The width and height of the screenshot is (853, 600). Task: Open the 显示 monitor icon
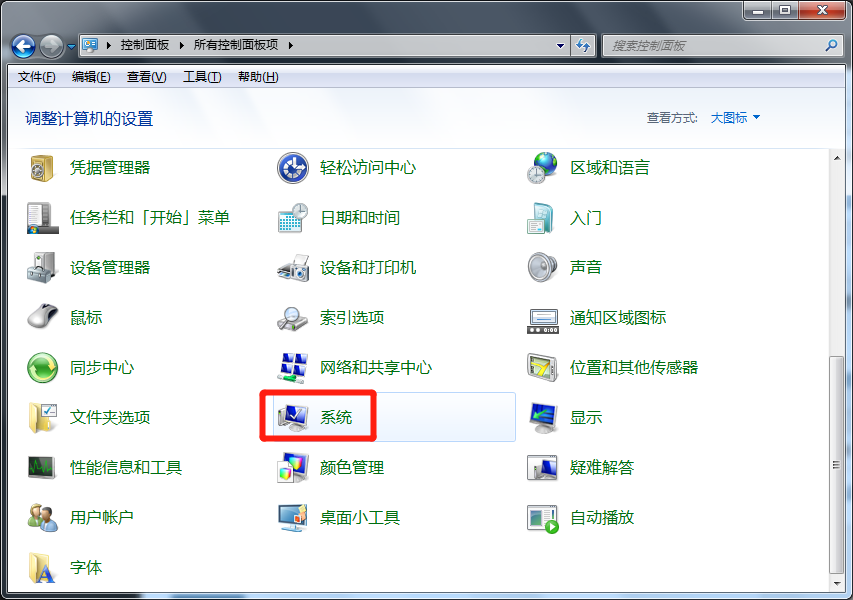(542, 418)
